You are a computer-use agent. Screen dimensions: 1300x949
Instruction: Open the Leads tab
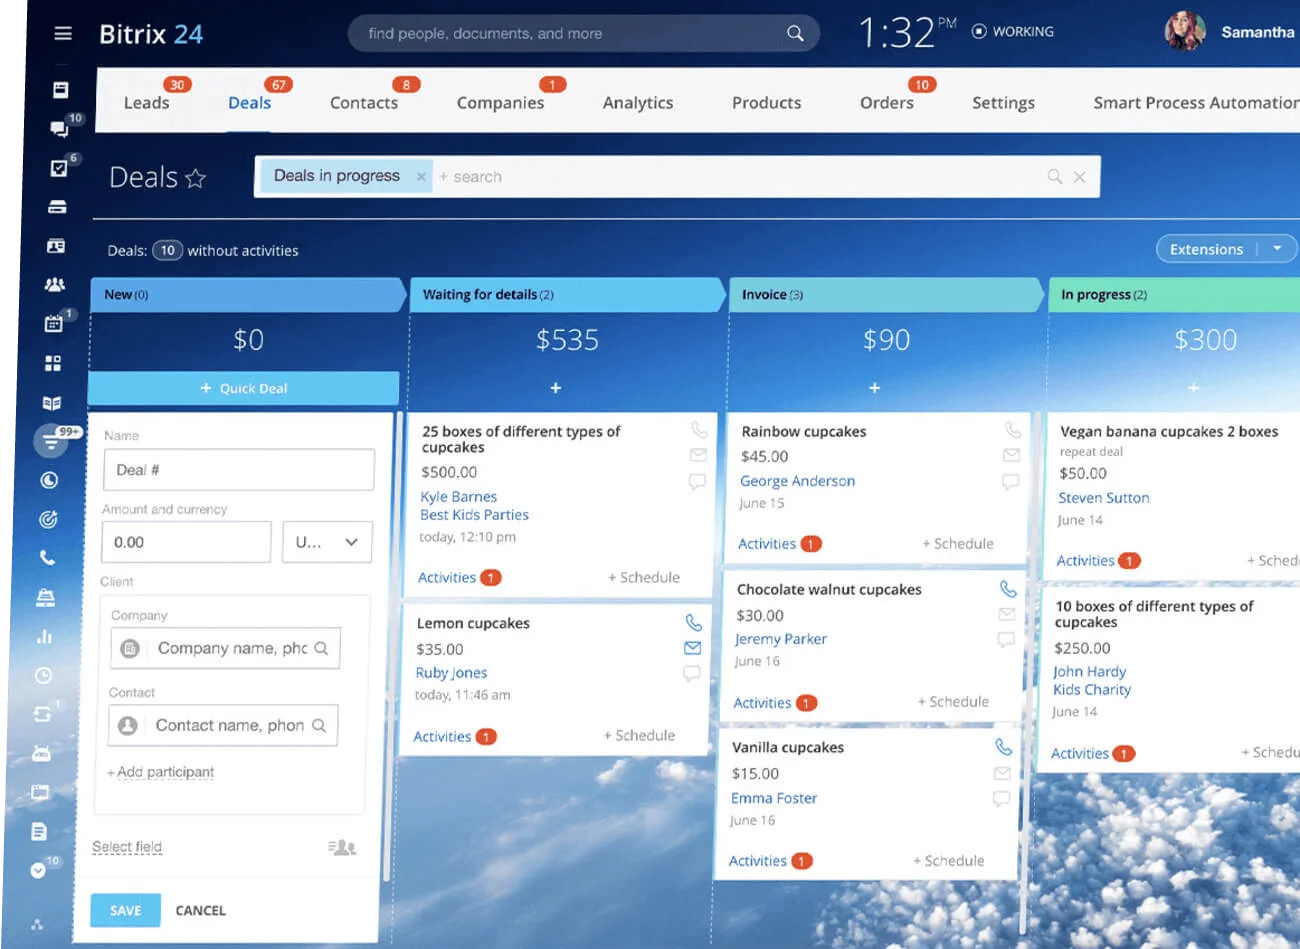click(146, 103)
